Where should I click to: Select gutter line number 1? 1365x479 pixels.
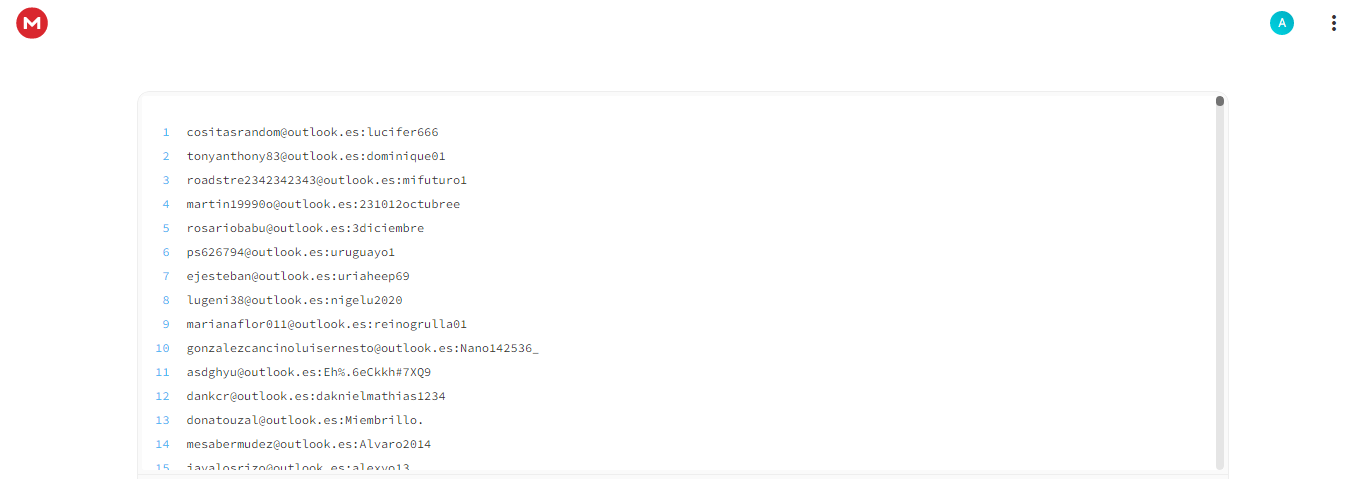point(166,132)
